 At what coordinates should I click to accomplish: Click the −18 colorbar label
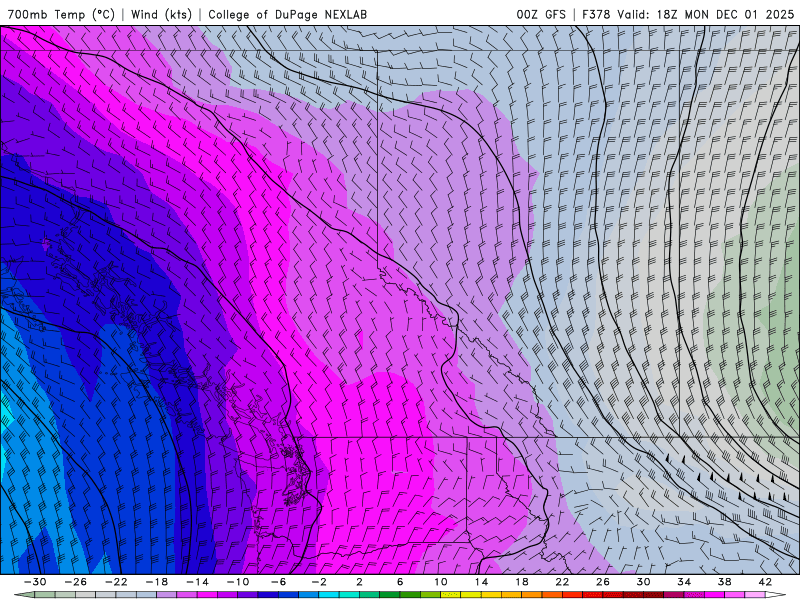[157, 582]
